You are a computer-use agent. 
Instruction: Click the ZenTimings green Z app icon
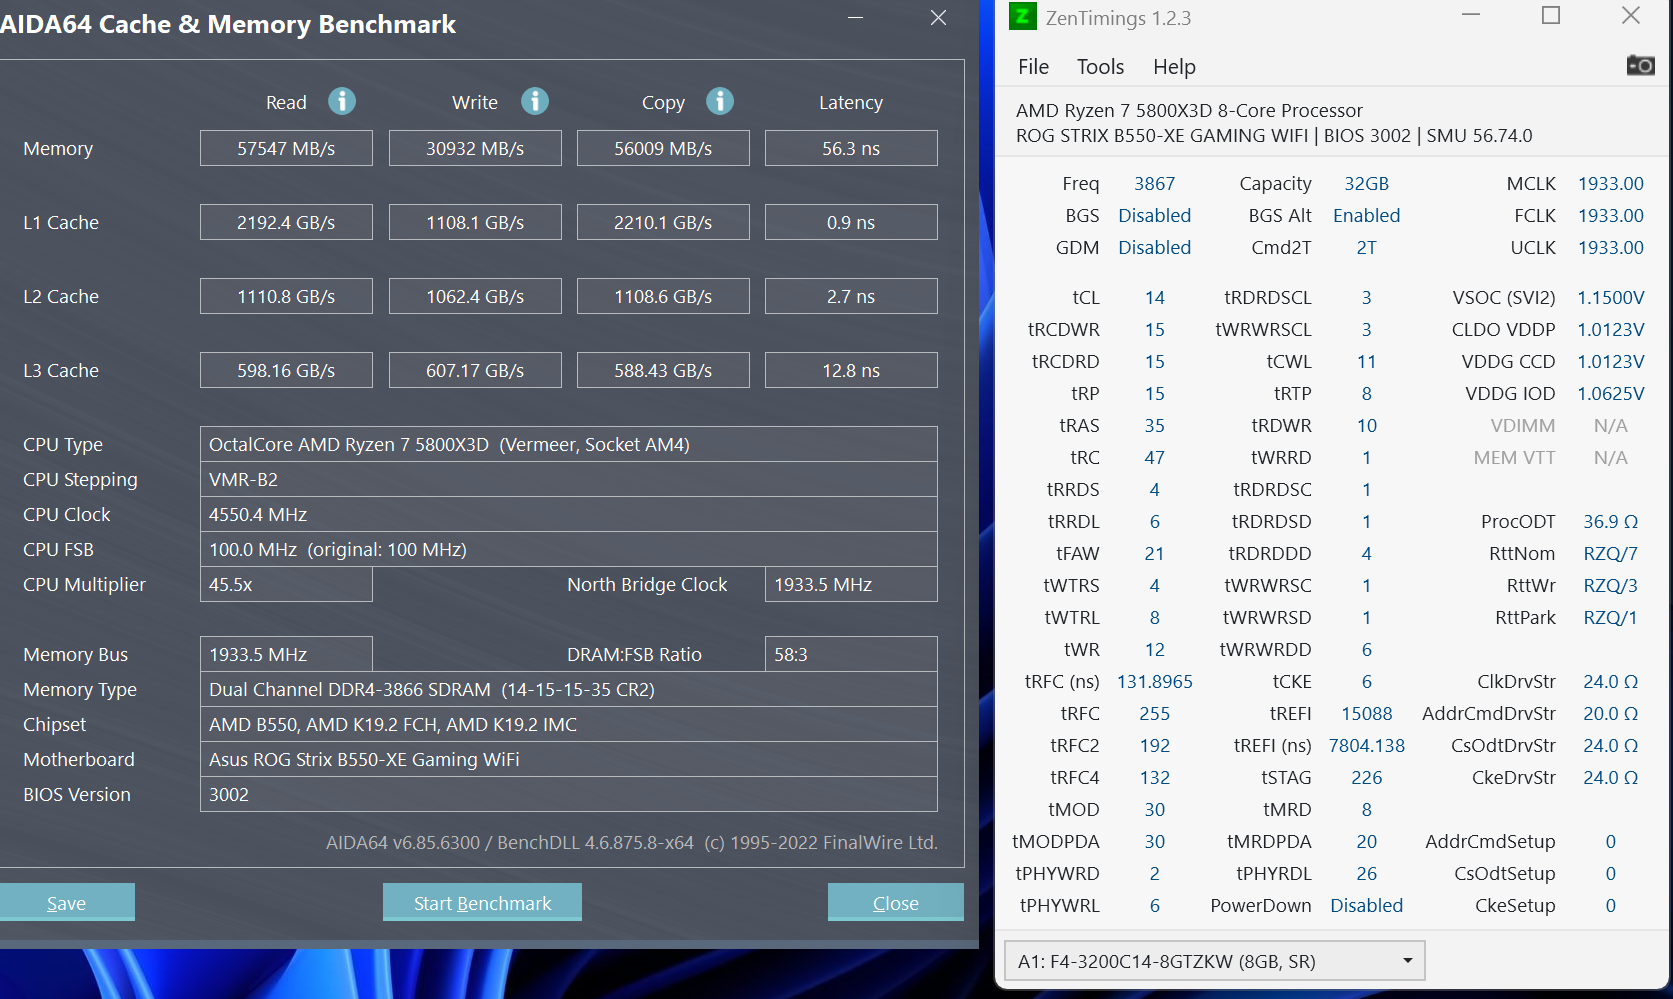[1023, 16]
